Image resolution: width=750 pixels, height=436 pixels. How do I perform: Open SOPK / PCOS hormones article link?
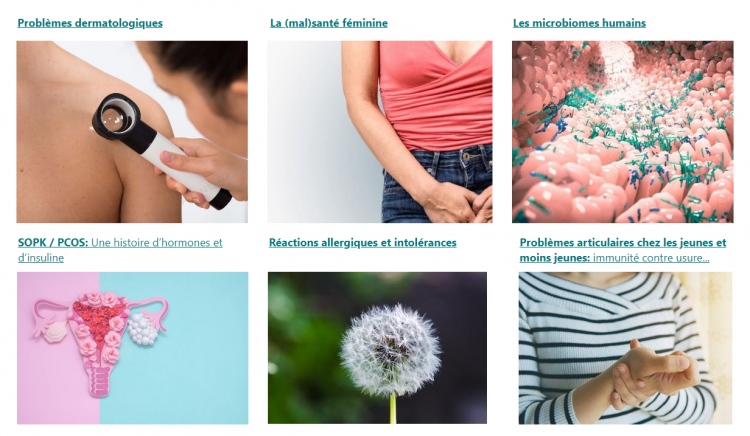(x=120, y=250)
